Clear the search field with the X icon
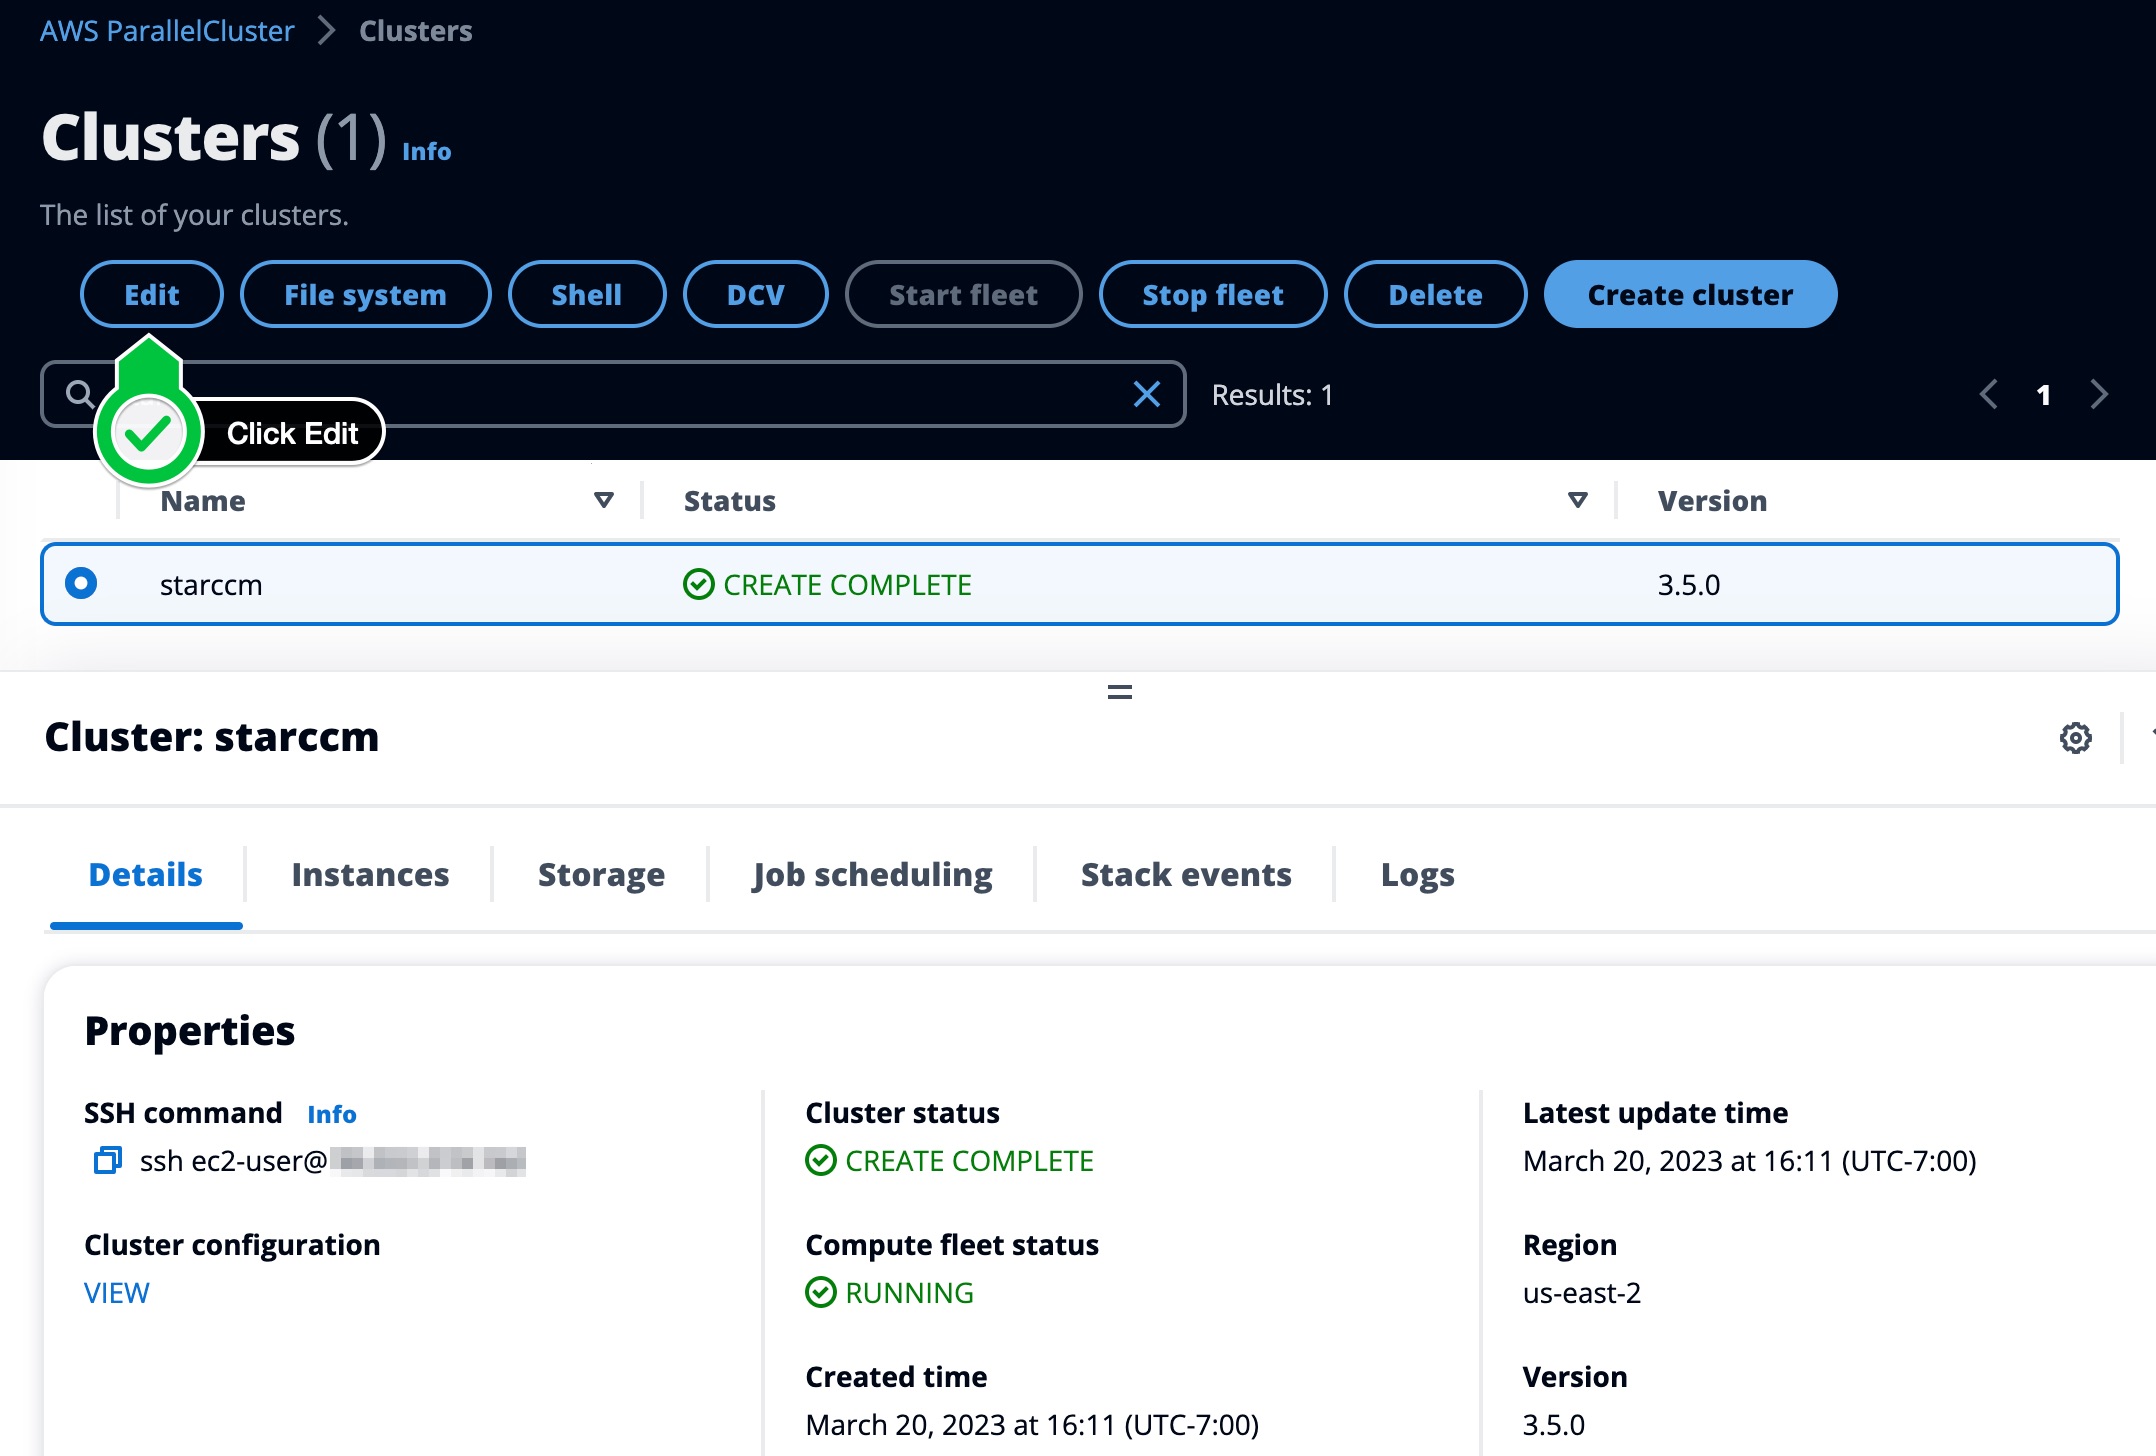 tap(1147, 394)
